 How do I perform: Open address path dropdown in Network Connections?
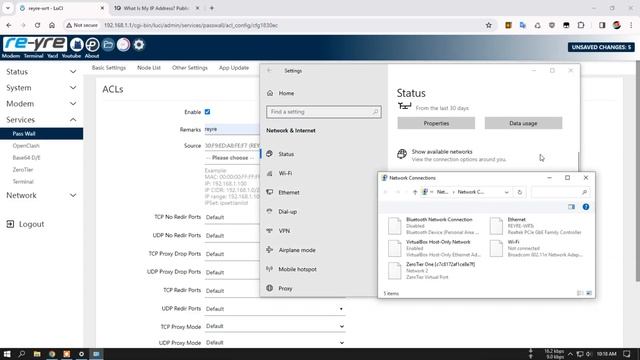point(507,192)
